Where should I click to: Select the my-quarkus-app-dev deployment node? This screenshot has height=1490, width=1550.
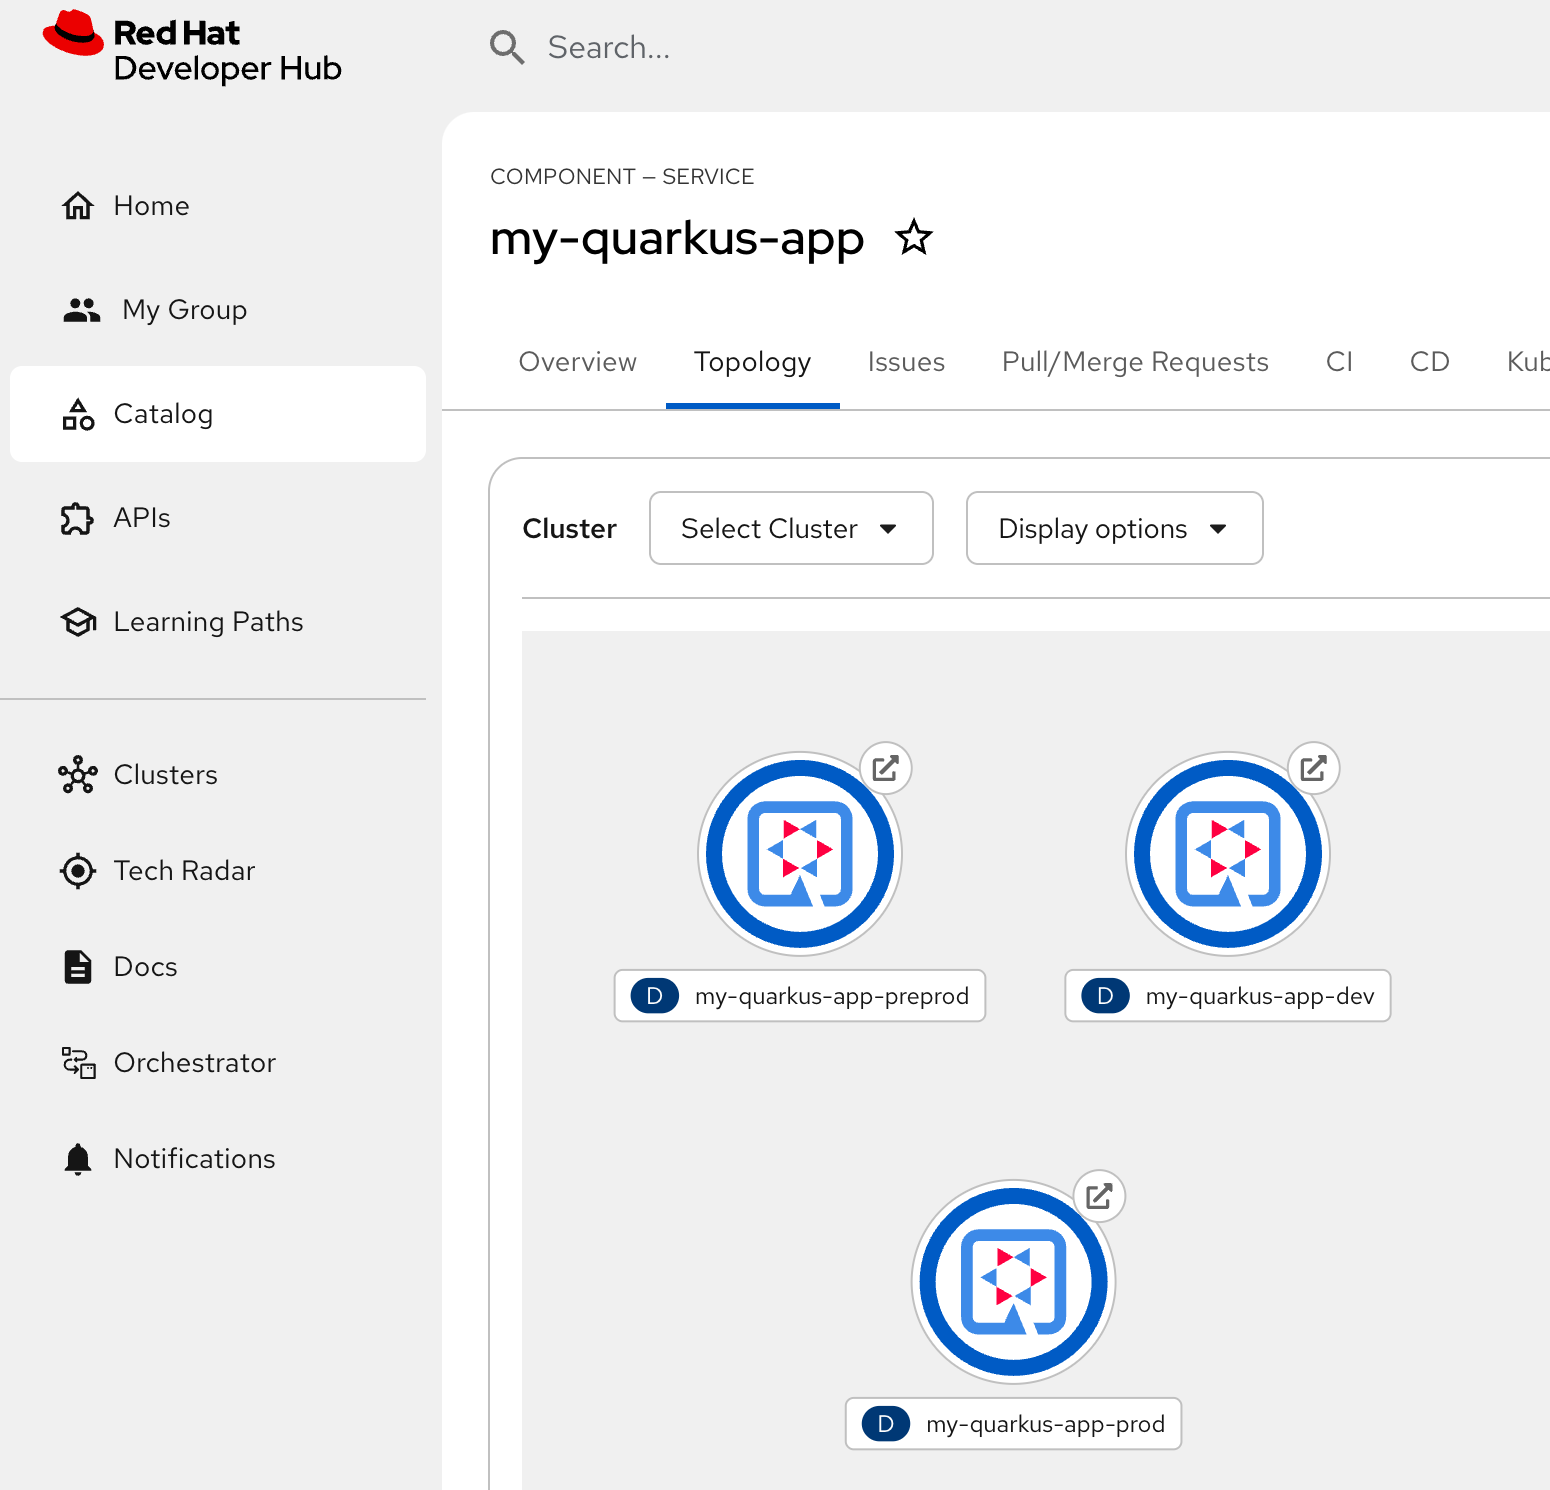(x=1228, y=854)
